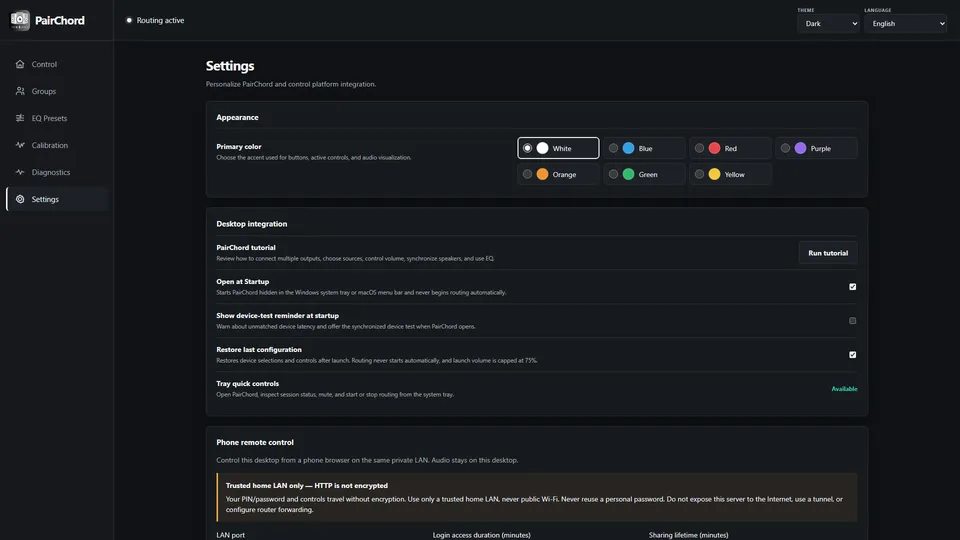The image size is (960, 540).
Task: Click the Login access duration (minutes) label
Action: 482,535
